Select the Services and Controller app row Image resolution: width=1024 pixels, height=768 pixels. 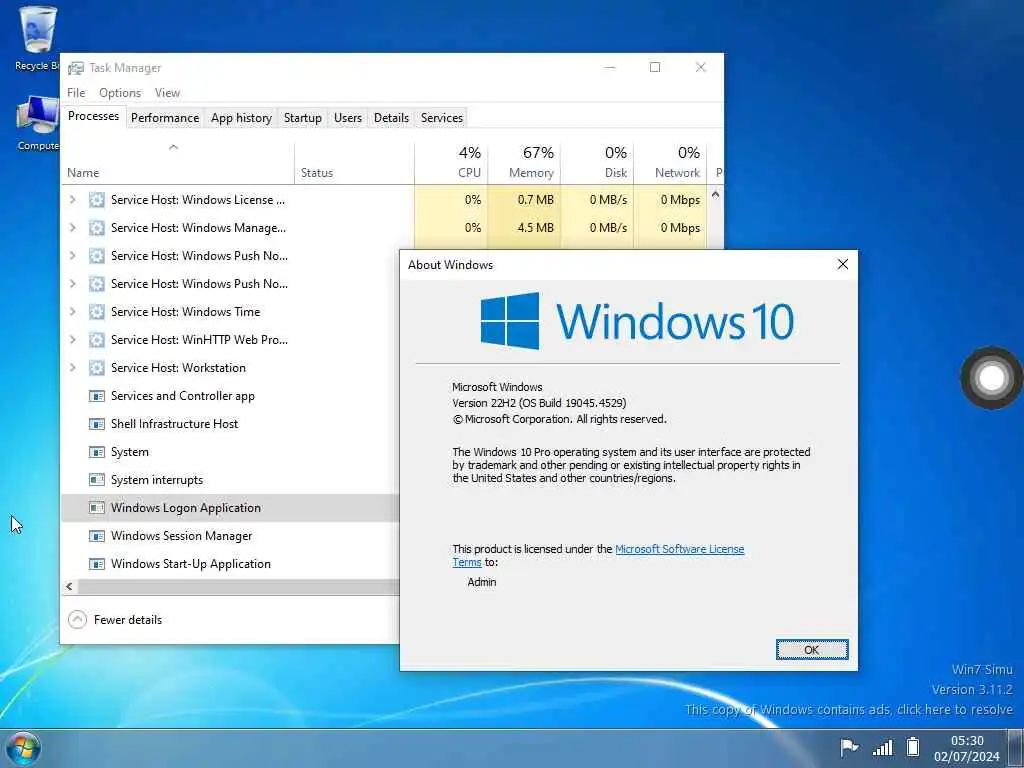click(231, 396)
